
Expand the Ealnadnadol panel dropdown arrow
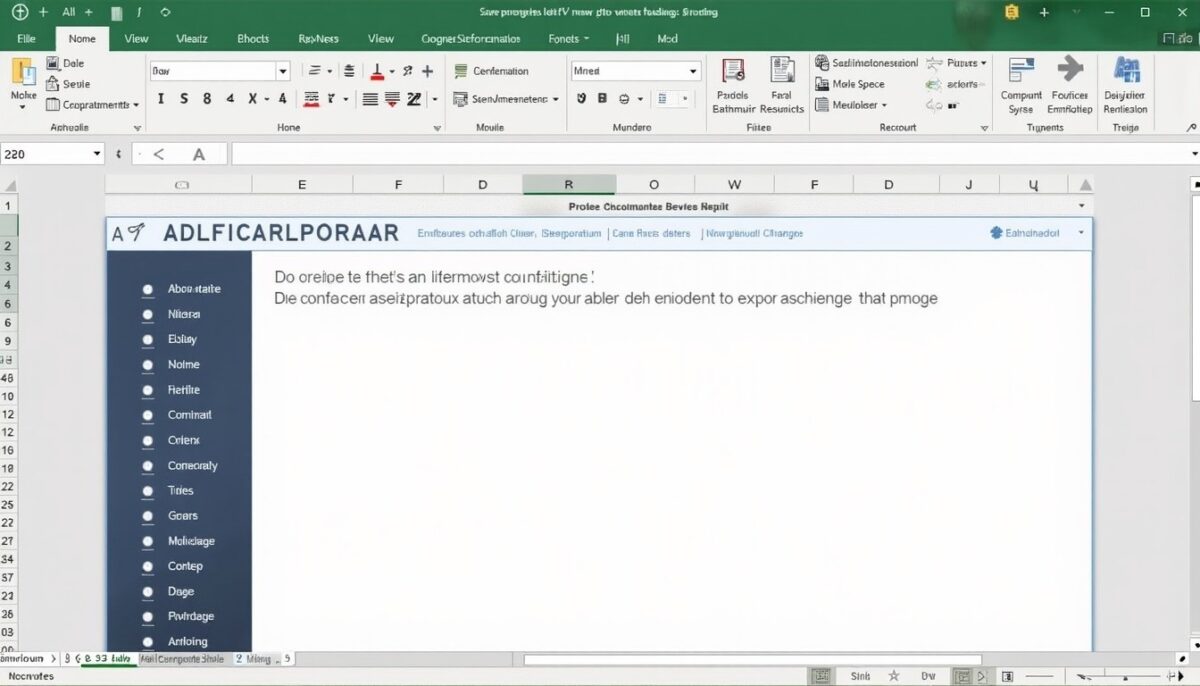[1081, 232]
